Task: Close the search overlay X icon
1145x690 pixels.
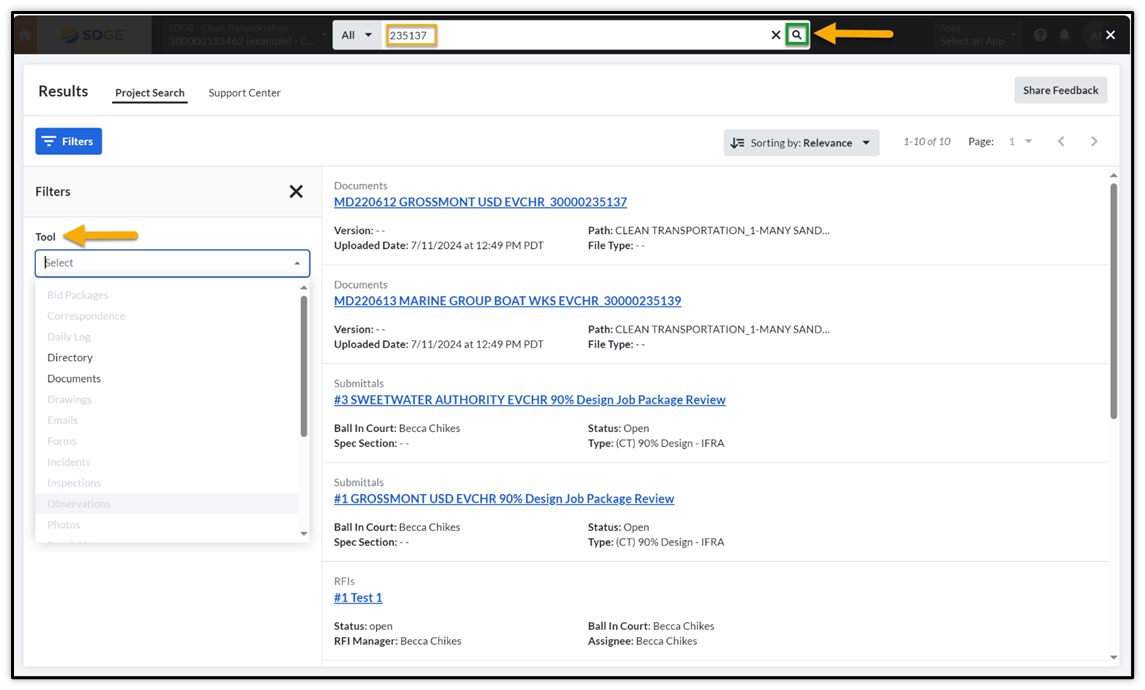Action: point(1110,35)
